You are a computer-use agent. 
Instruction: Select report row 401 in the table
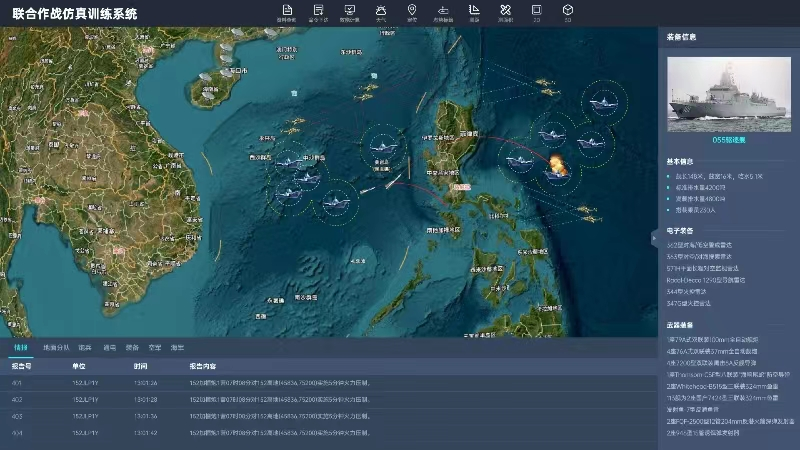(200, 381)
